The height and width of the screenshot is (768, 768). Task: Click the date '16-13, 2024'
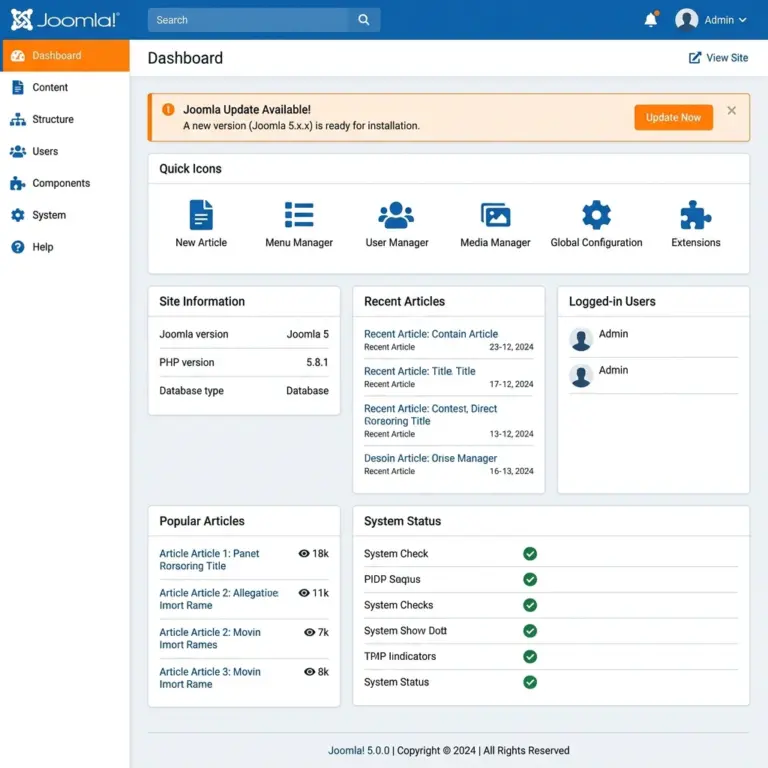[x=511, y=471]
